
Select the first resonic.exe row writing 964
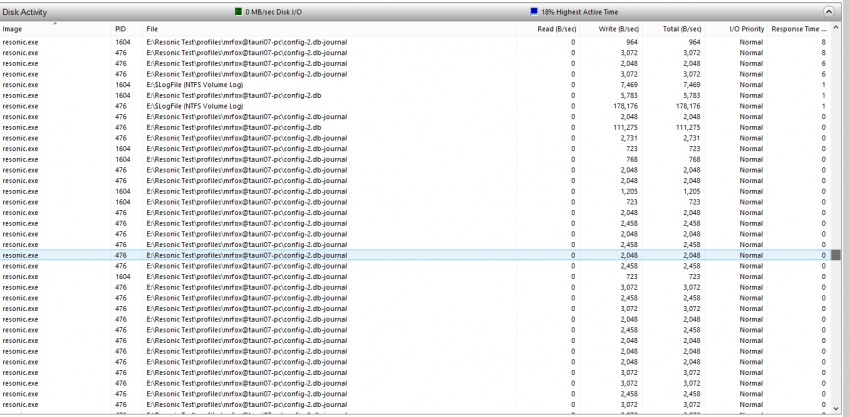tap(300, 43)
